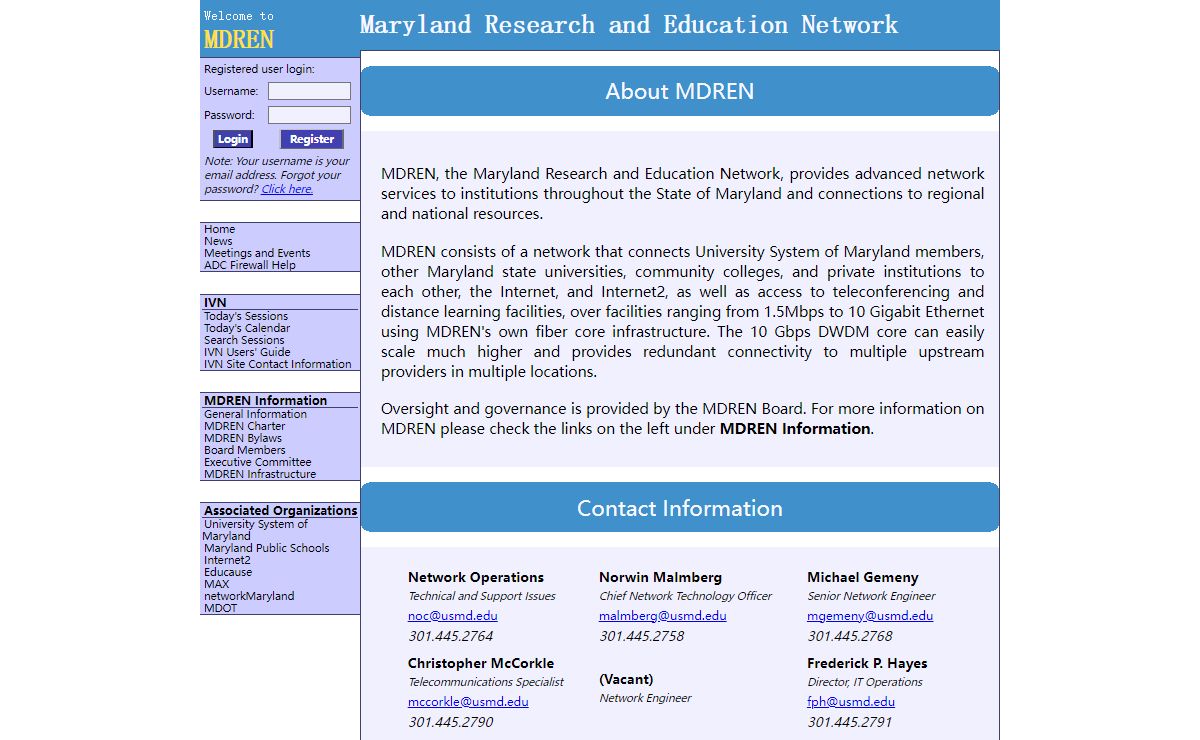Click the name 'Christopher McCorkle'

click(481, 663)
